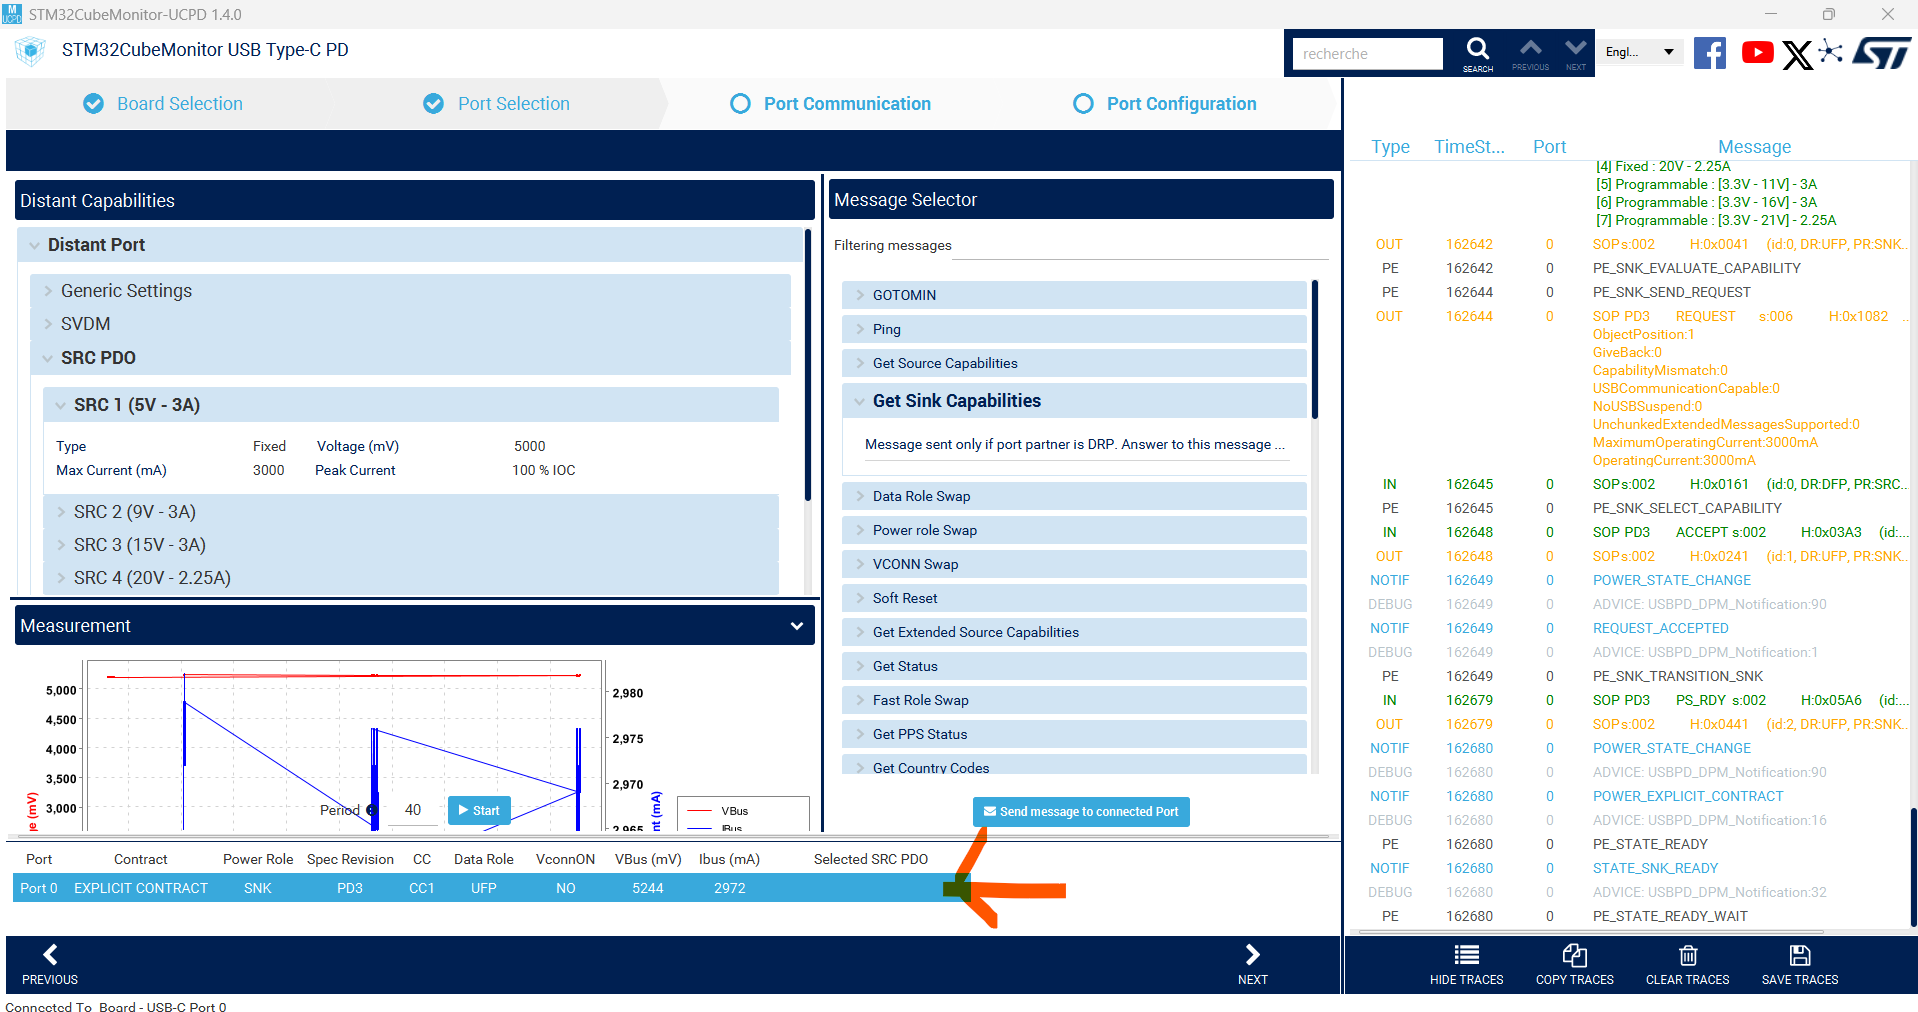
Task: Open the language selection dropdown
Action: pyautogui.click(x=1639, y=51)
